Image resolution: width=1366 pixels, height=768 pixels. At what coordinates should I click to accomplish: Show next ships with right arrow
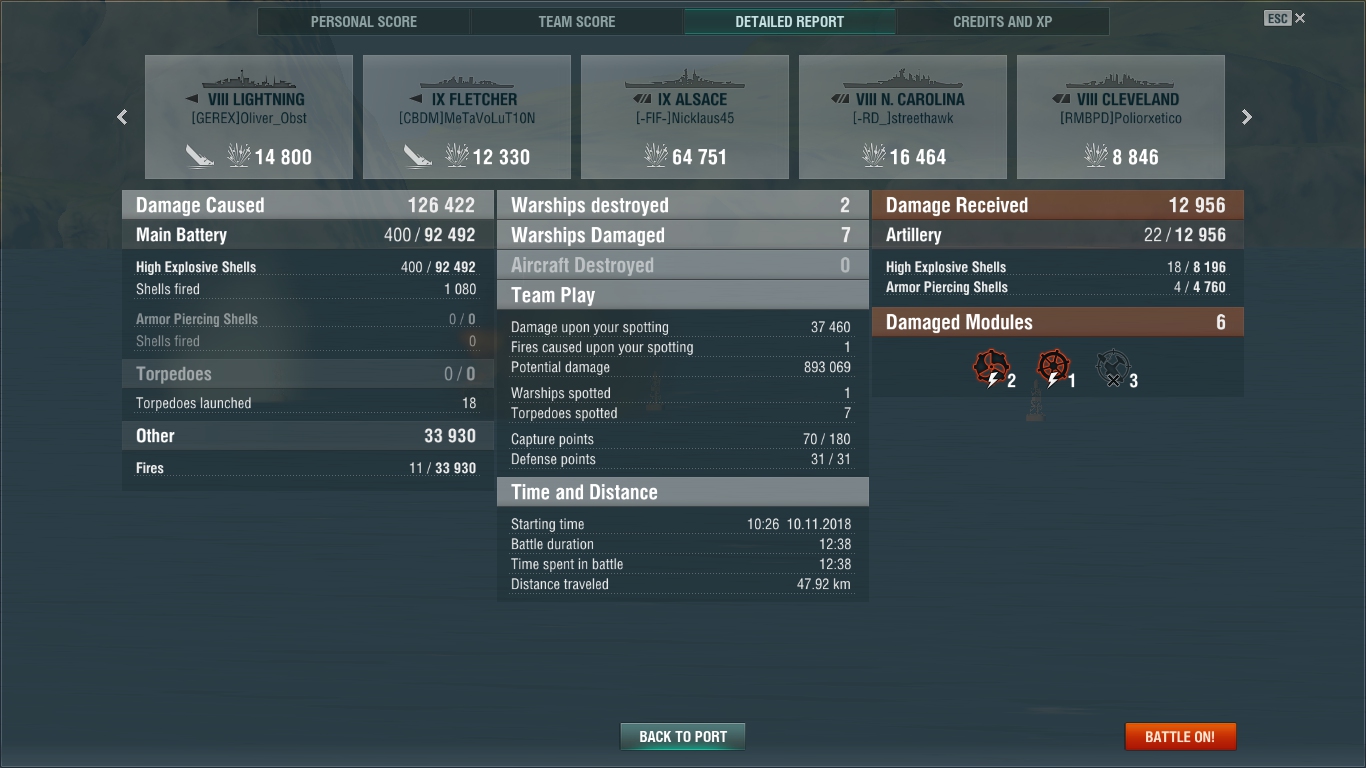(x=1247, y=117)
